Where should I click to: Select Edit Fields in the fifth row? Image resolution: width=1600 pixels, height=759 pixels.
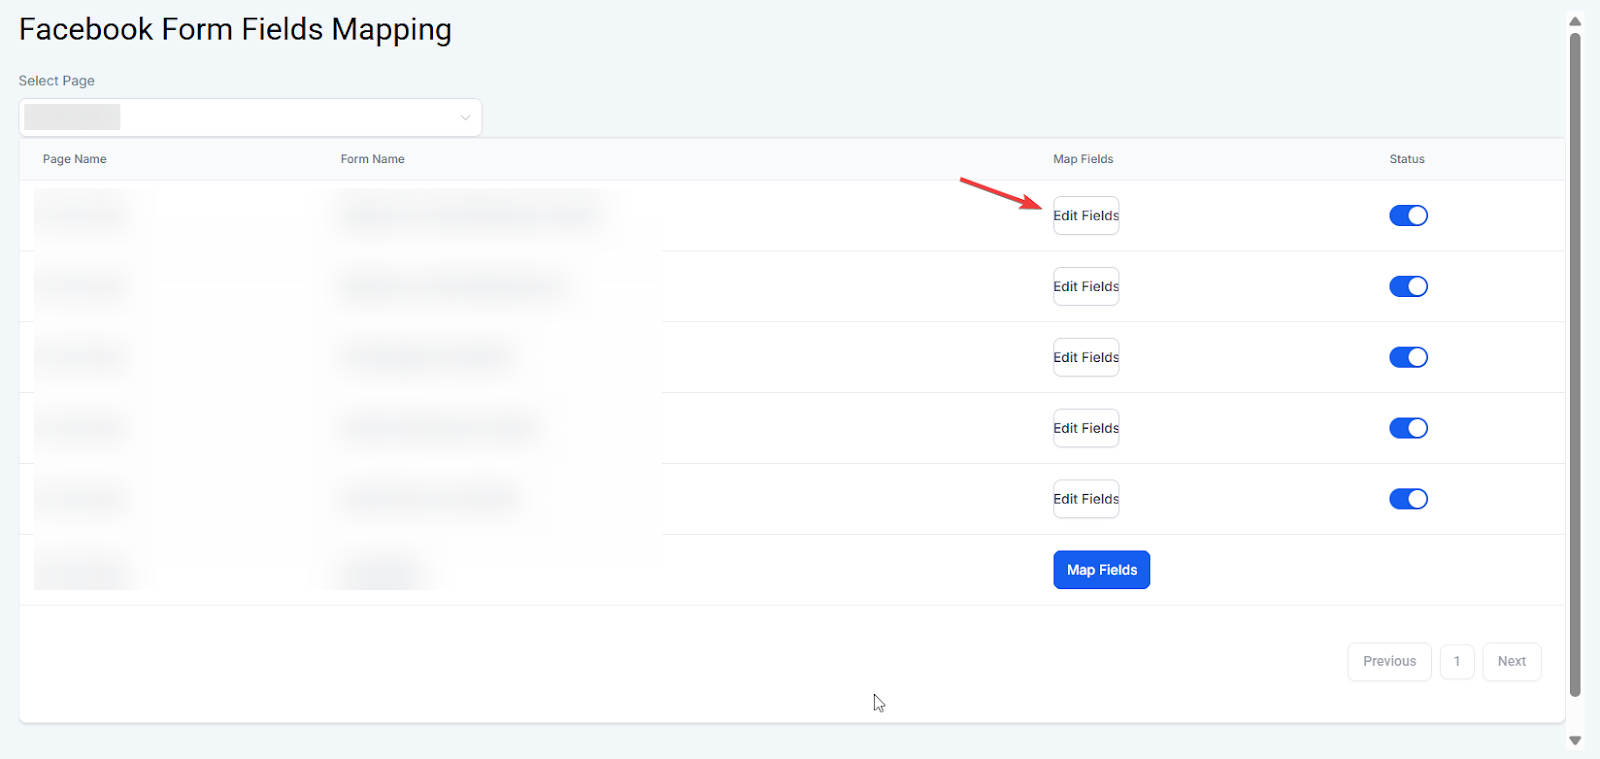[1085, 499]
